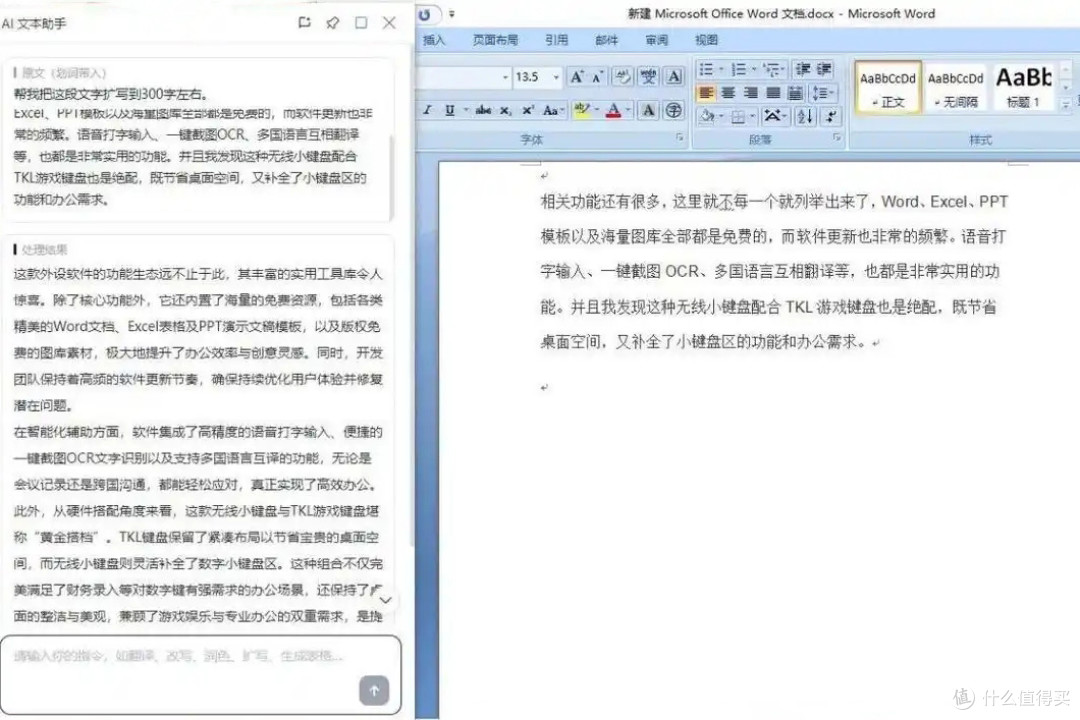Open the phonetic guide (拼音) tool

648,76
